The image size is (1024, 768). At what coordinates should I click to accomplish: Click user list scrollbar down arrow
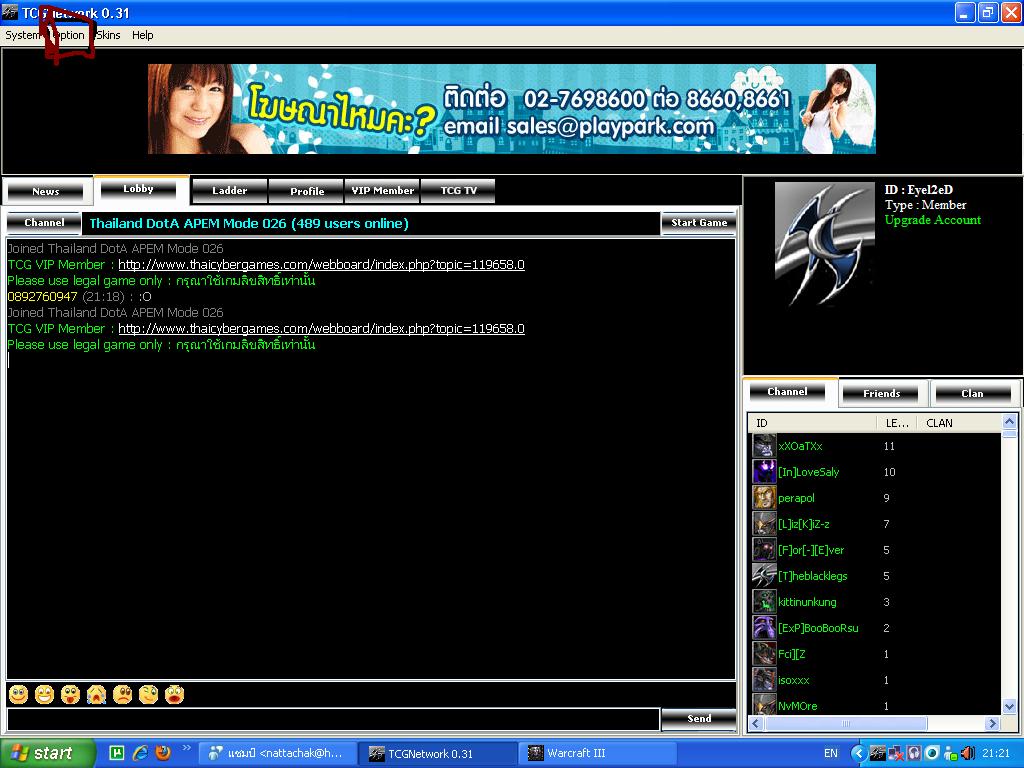[1009, 706]
